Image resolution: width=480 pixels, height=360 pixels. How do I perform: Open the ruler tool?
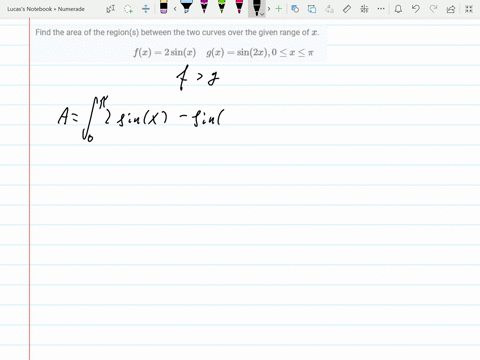[x=347, y=9]
